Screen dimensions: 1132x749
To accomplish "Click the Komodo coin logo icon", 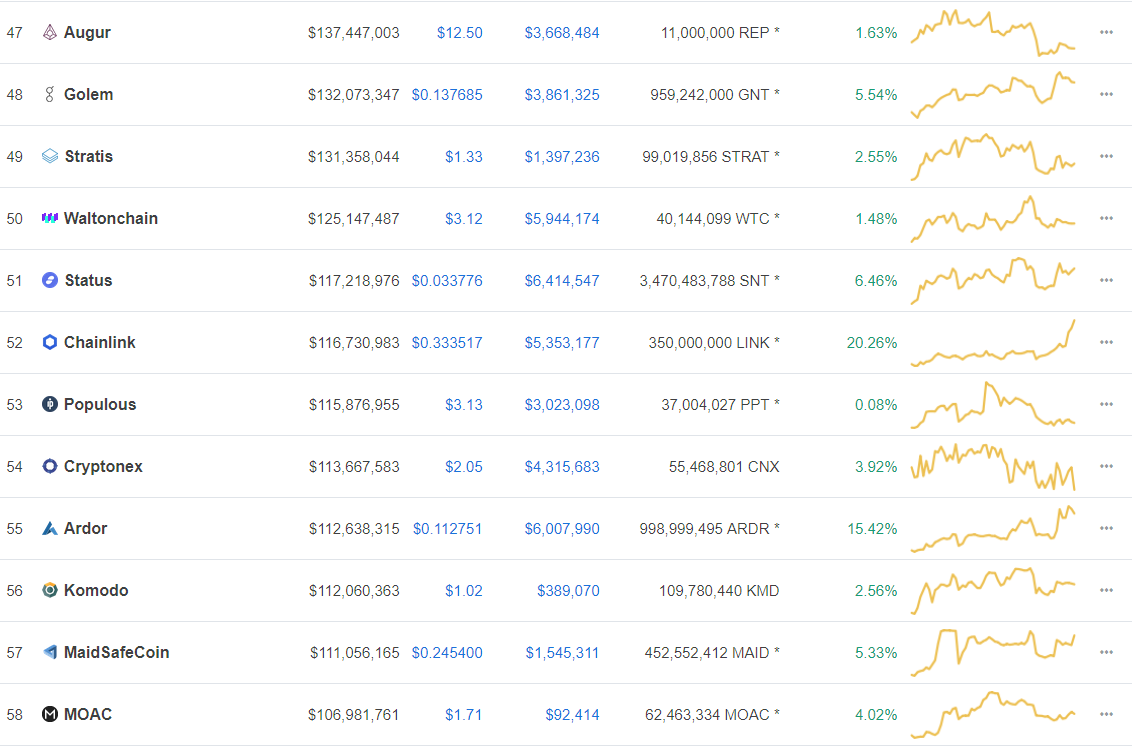I will [49, 590].
